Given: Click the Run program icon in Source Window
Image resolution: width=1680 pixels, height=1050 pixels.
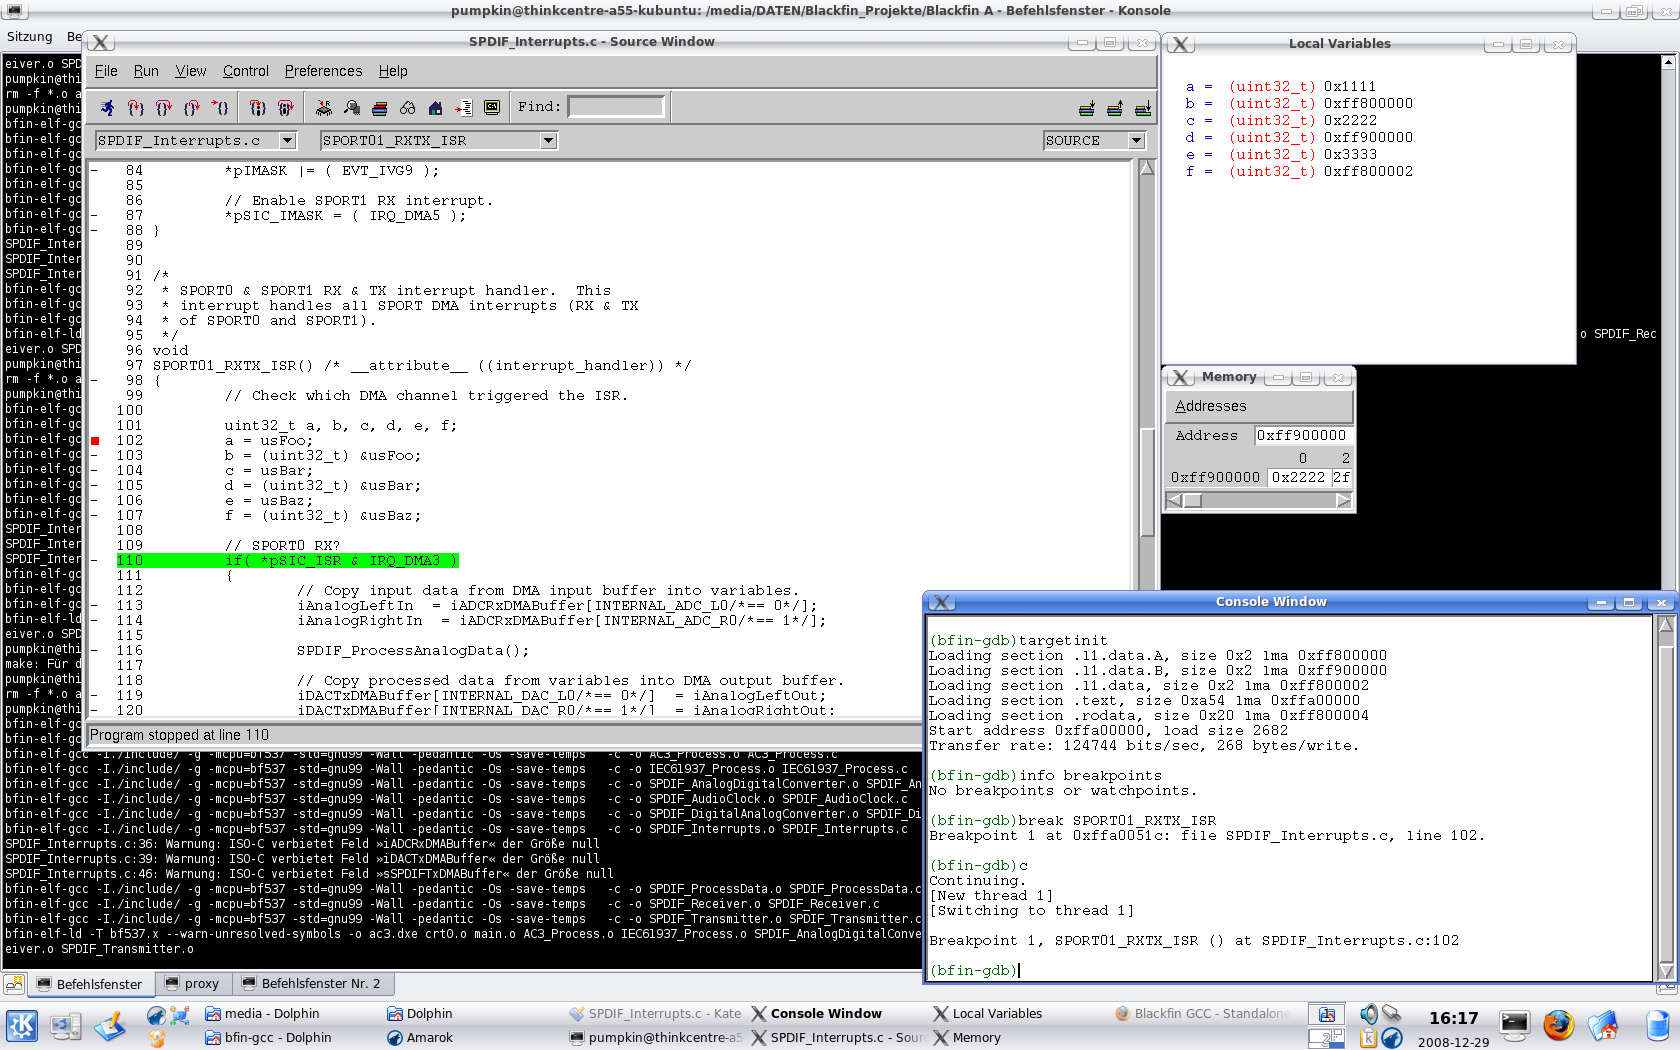Looking at the screenshot, I should point(107,107).
